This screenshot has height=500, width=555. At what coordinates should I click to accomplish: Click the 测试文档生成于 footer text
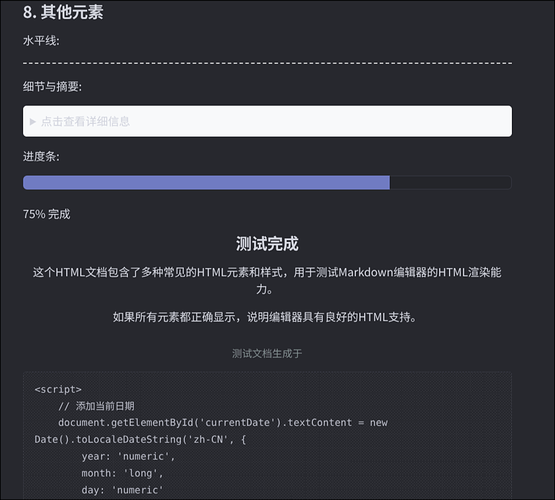pos(267,354)
